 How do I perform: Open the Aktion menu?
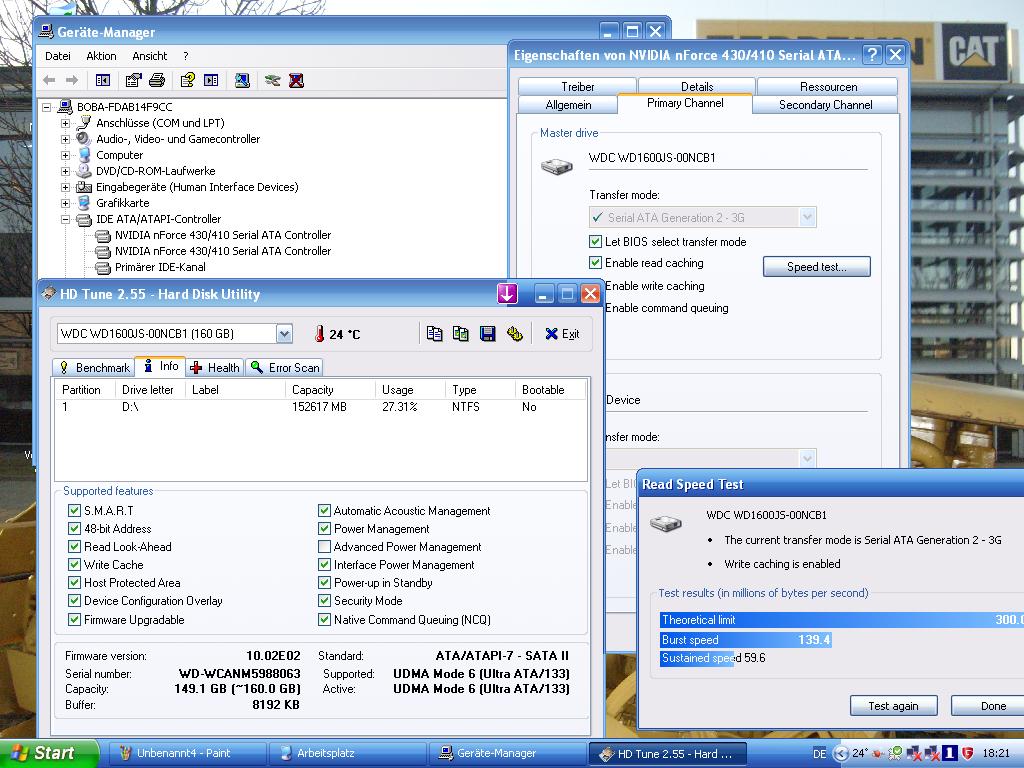[101, 56]
